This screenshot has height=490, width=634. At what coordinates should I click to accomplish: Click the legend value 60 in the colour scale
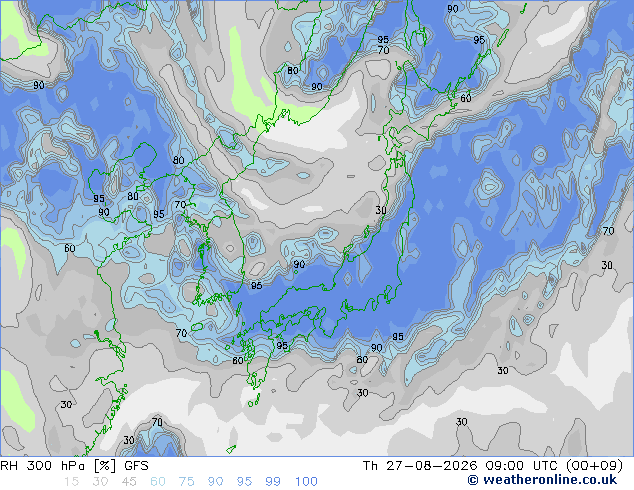coord(158,482)
